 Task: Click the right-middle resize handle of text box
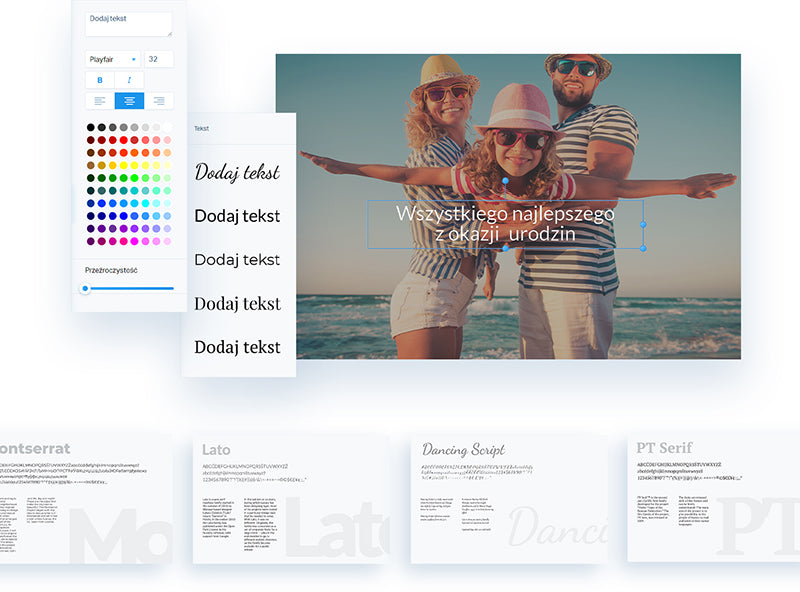[643, 224]
